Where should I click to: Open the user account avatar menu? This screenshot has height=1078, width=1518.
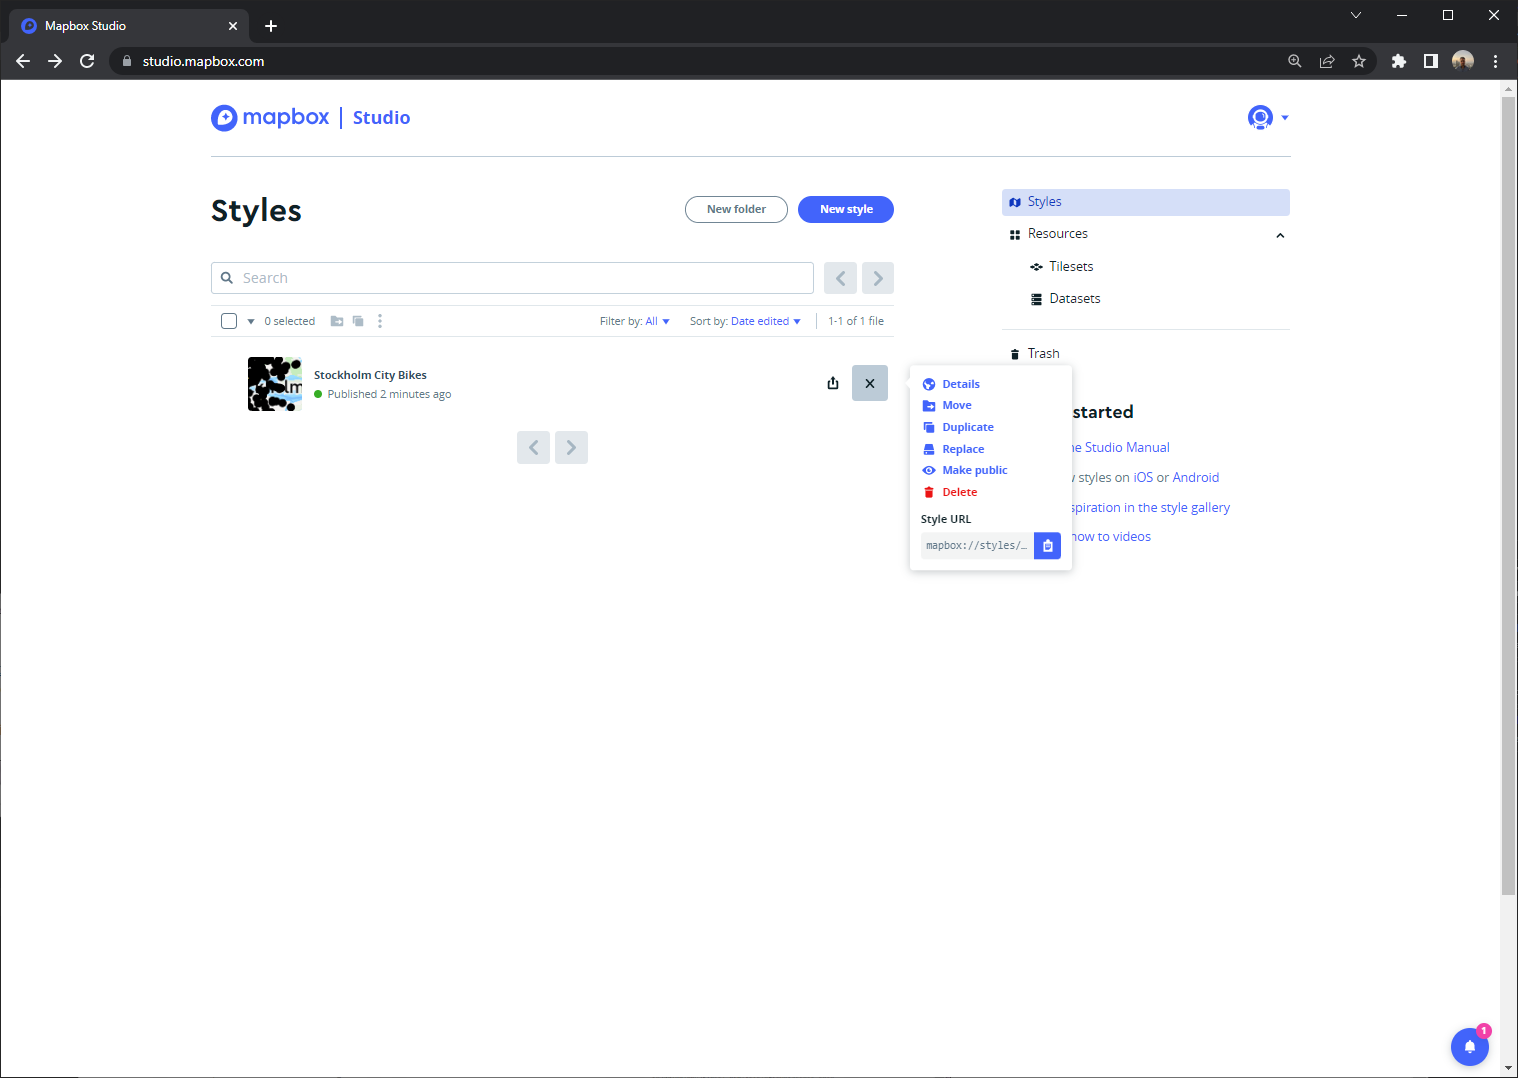click(x=1260, y=117)
